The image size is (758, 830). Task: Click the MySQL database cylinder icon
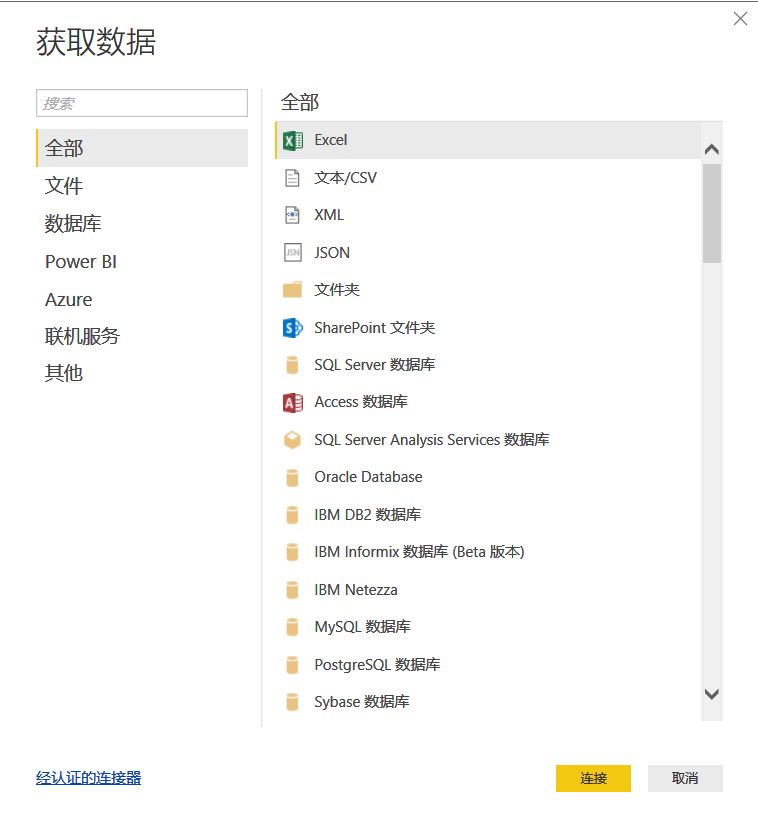[292, 627]
